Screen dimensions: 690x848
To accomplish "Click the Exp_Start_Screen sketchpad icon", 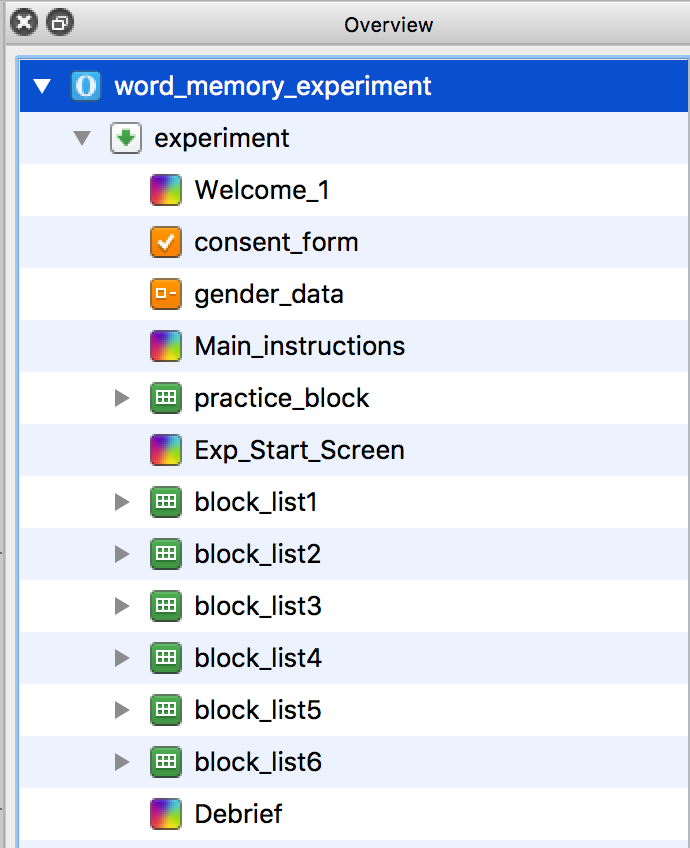I will pos(165,450).
